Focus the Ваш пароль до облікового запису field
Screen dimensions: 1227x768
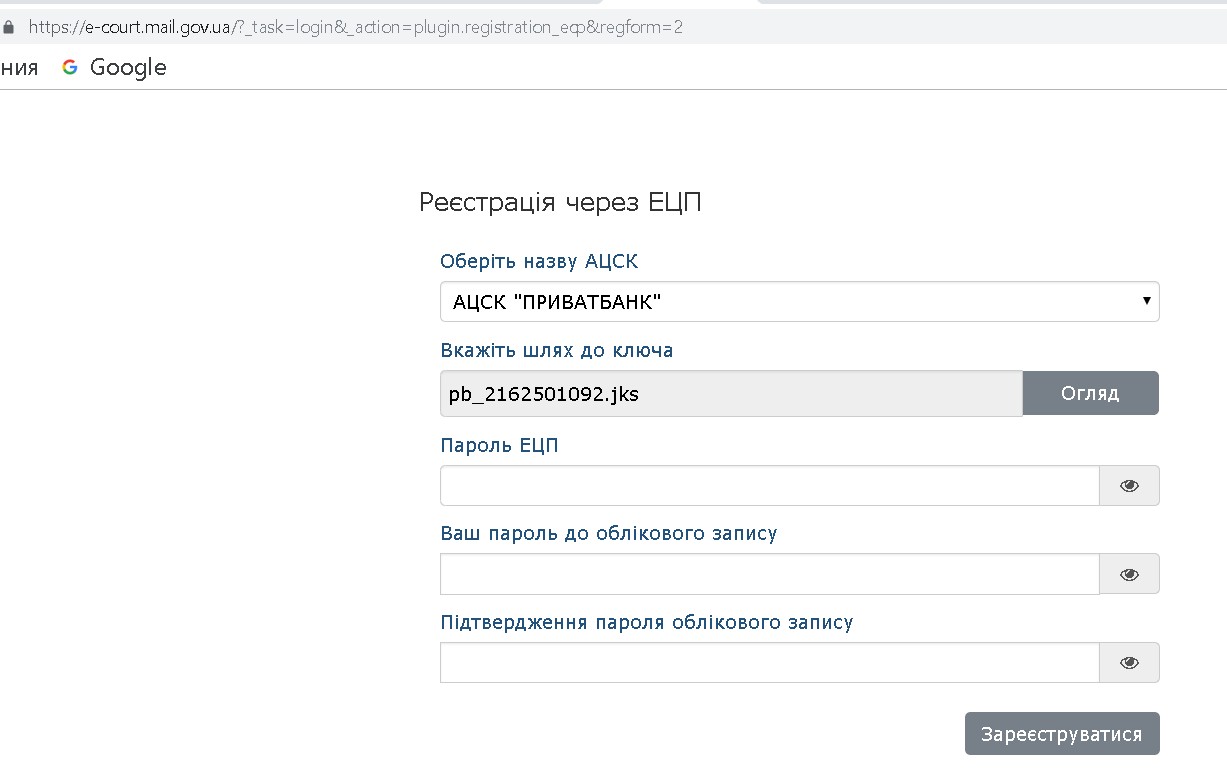(770, 574)
